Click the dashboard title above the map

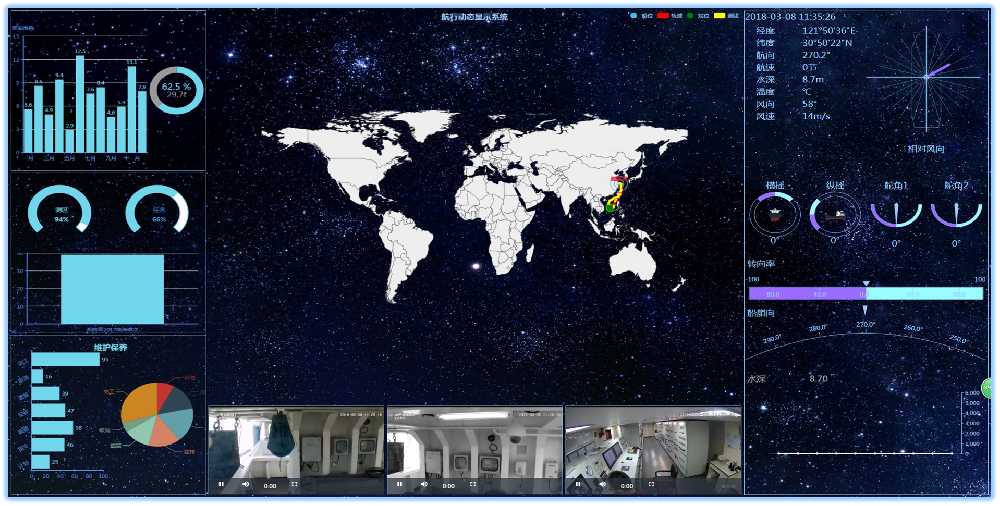click(x=474, y=17)
